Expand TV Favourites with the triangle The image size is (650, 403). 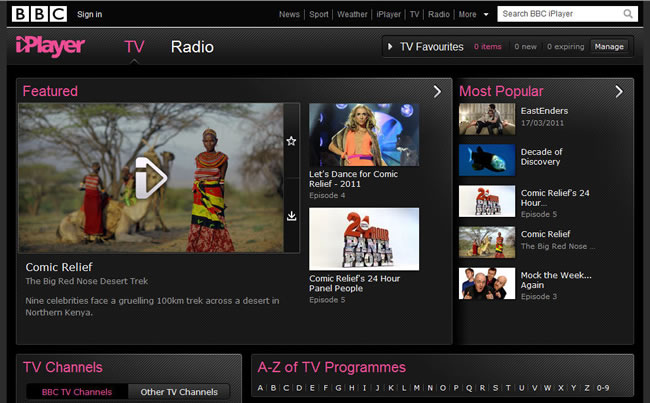click(390, 46)
